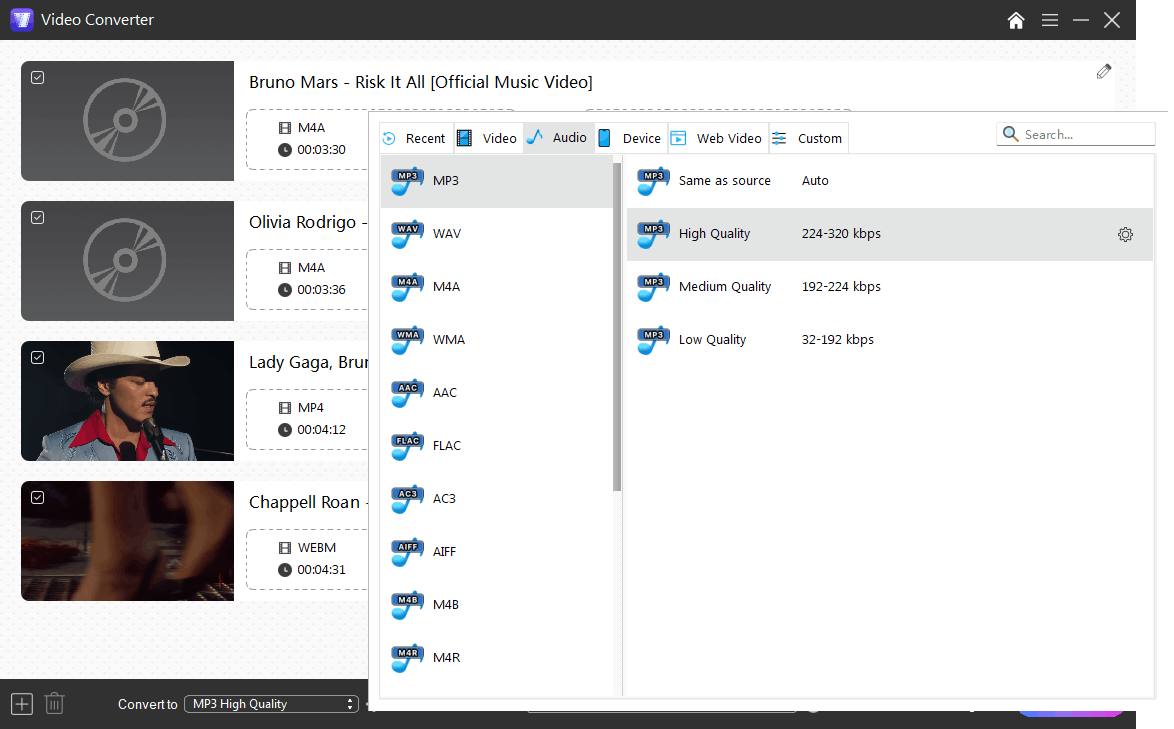Edit the Bruno Mars title with pencil
This screenshot has height=729, width=1174.
(x=1104, y=72)
